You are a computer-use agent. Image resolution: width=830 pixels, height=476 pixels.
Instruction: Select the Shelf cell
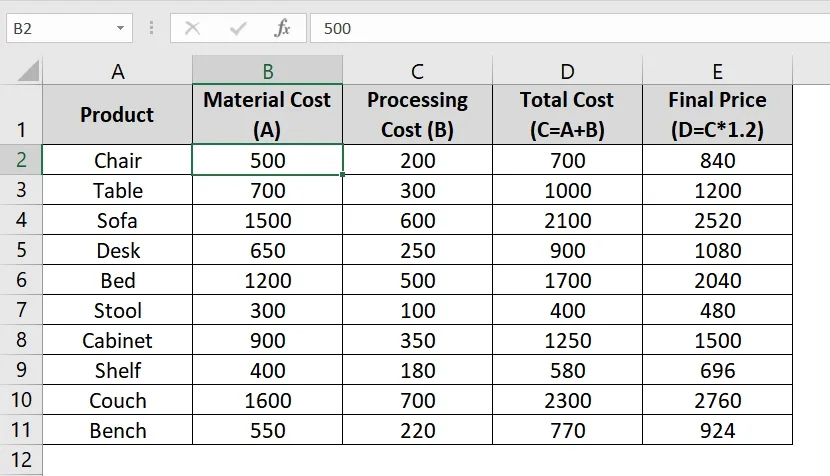[x=118, y=370]
